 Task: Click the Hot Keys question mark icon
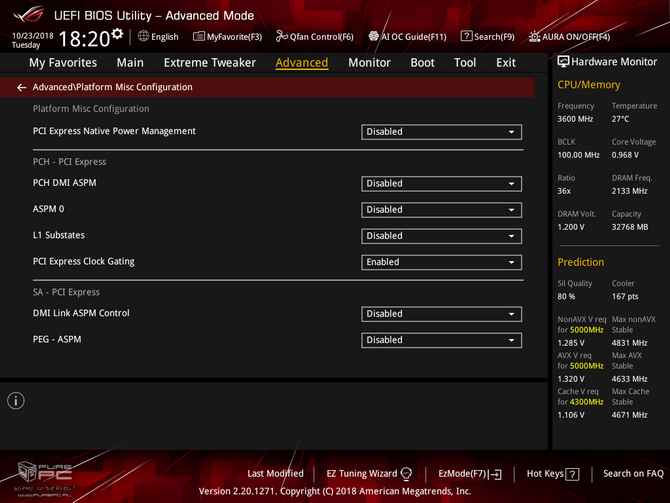pos(572,474)
